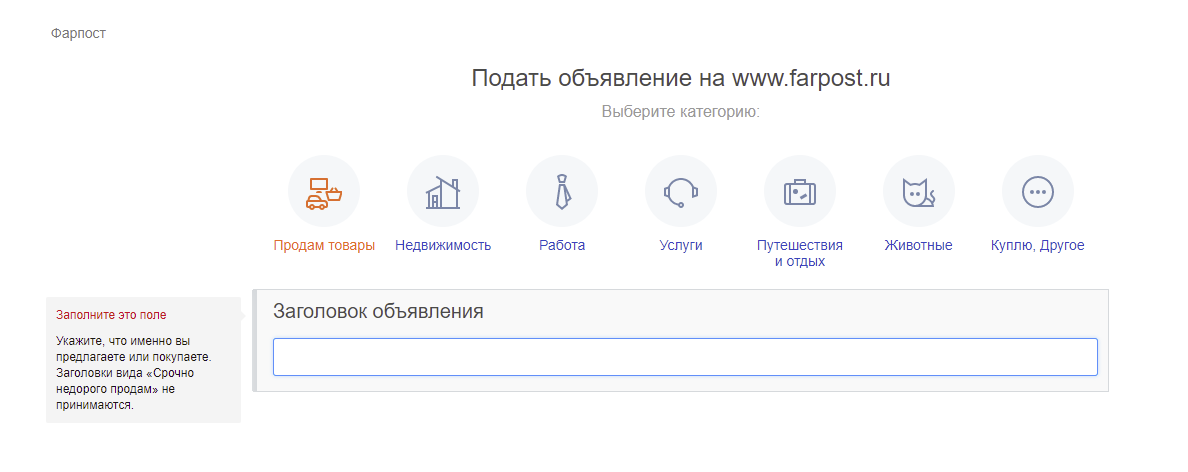Screen dimensions: 1188x472
Task: Choose the Работа necktie icon
Action: tap(562, 191)
